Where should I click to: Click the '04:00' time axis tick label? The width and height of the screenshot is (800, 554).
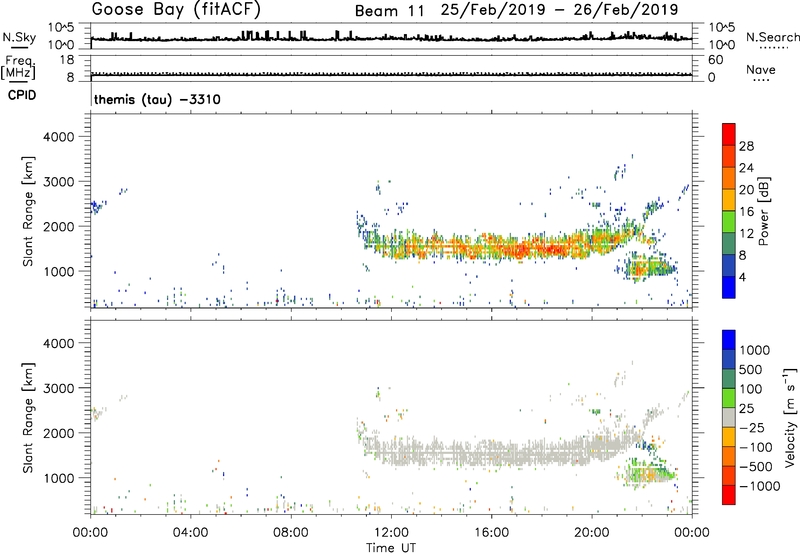[x=190, y=533]
